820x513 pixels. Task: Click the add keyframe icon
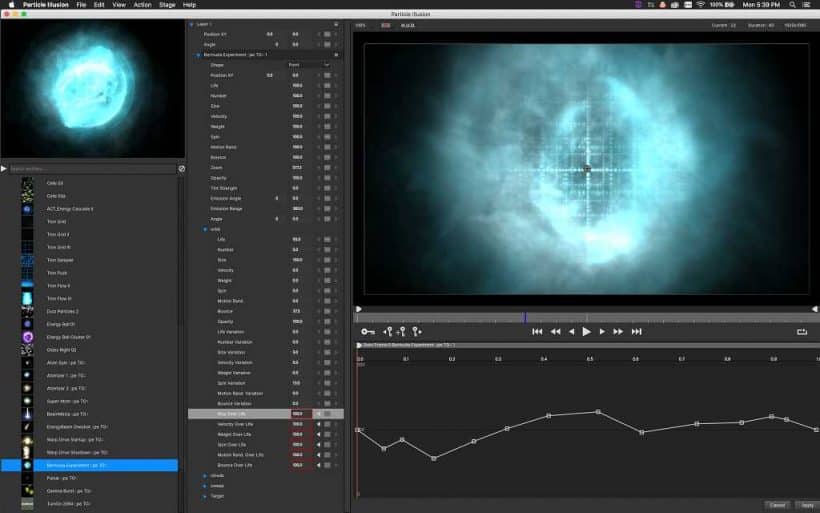tap(401, 332)
